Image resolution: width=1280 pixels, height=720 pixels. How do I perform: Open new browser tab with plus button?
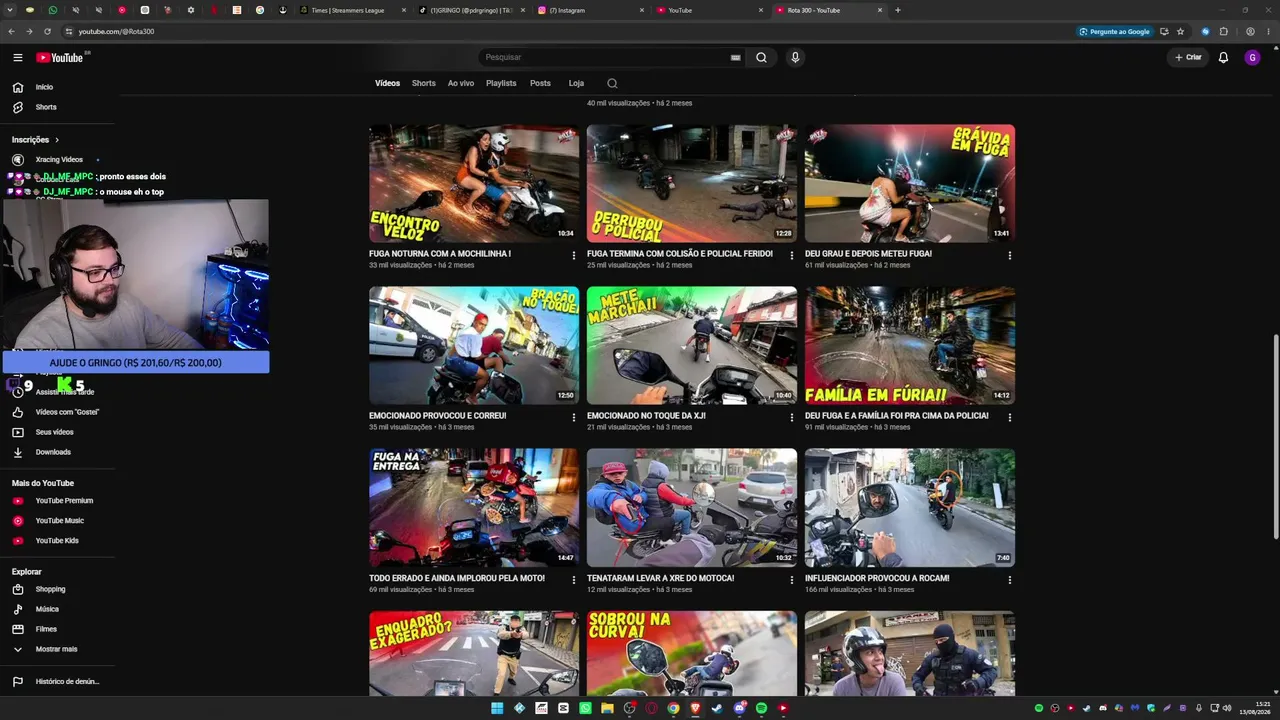click(x=897, y=10)
